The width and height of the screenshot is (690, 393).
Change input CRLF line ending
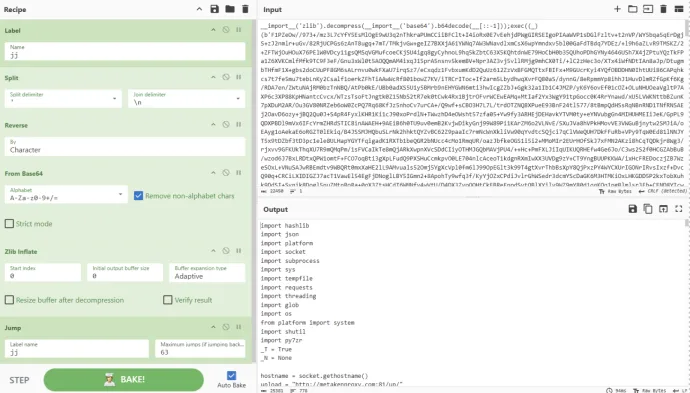(662, 191)
